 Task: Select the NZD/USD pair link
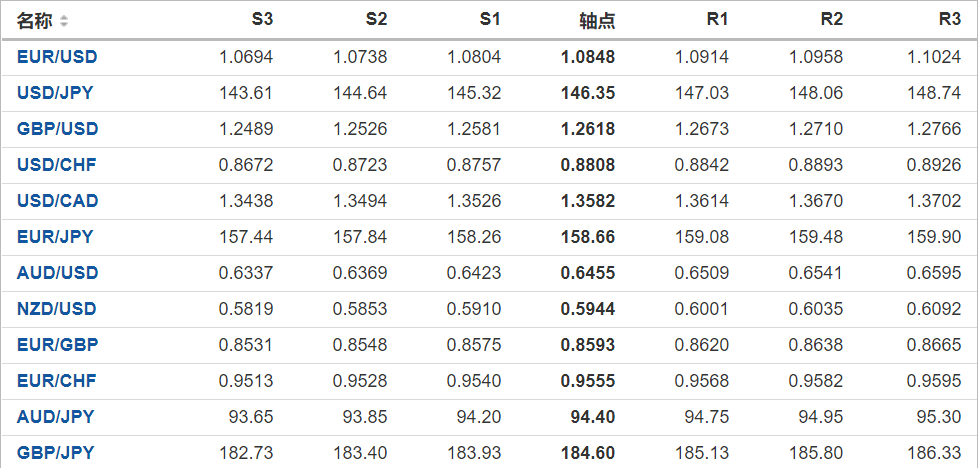[x=57, y=309]
